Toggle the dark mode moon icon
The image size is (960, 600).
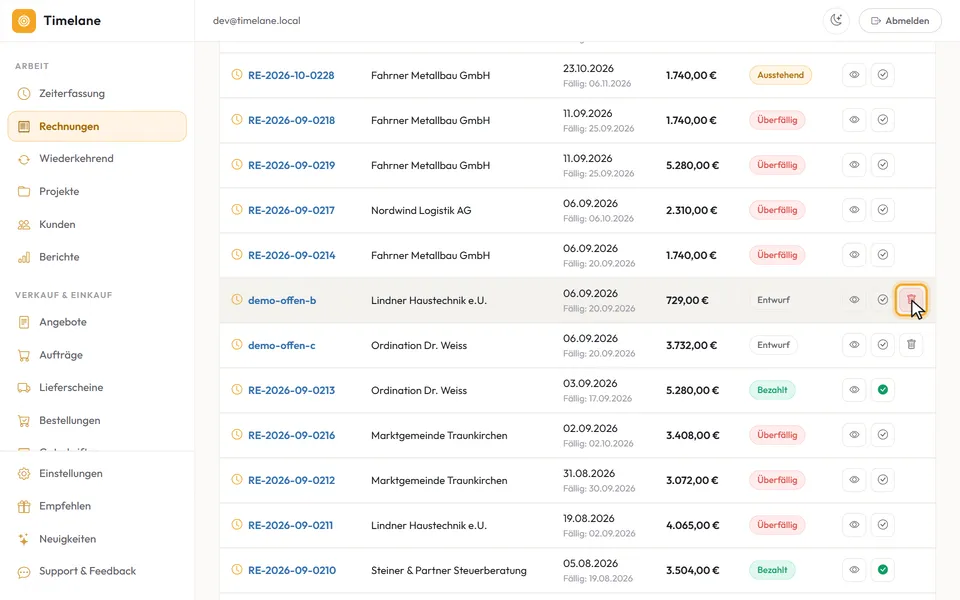point(836,21)
